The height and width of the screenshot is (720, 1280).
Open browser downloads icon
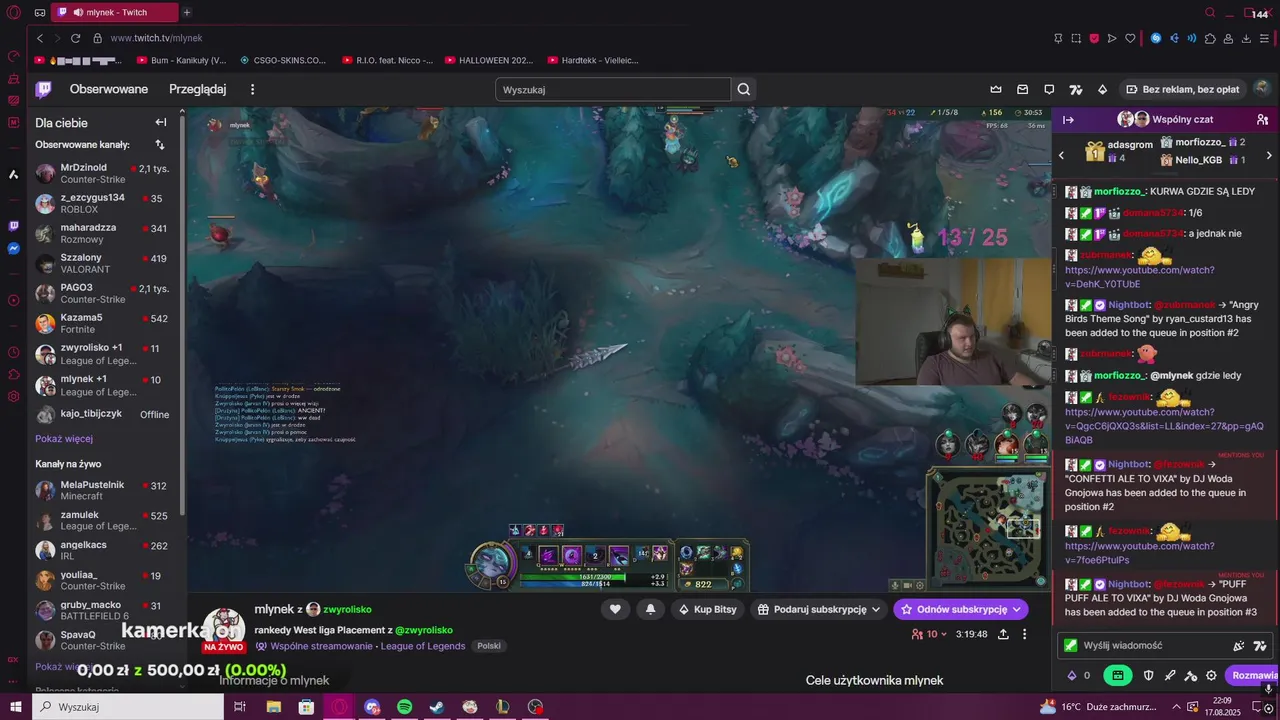tap(1246, 38)
